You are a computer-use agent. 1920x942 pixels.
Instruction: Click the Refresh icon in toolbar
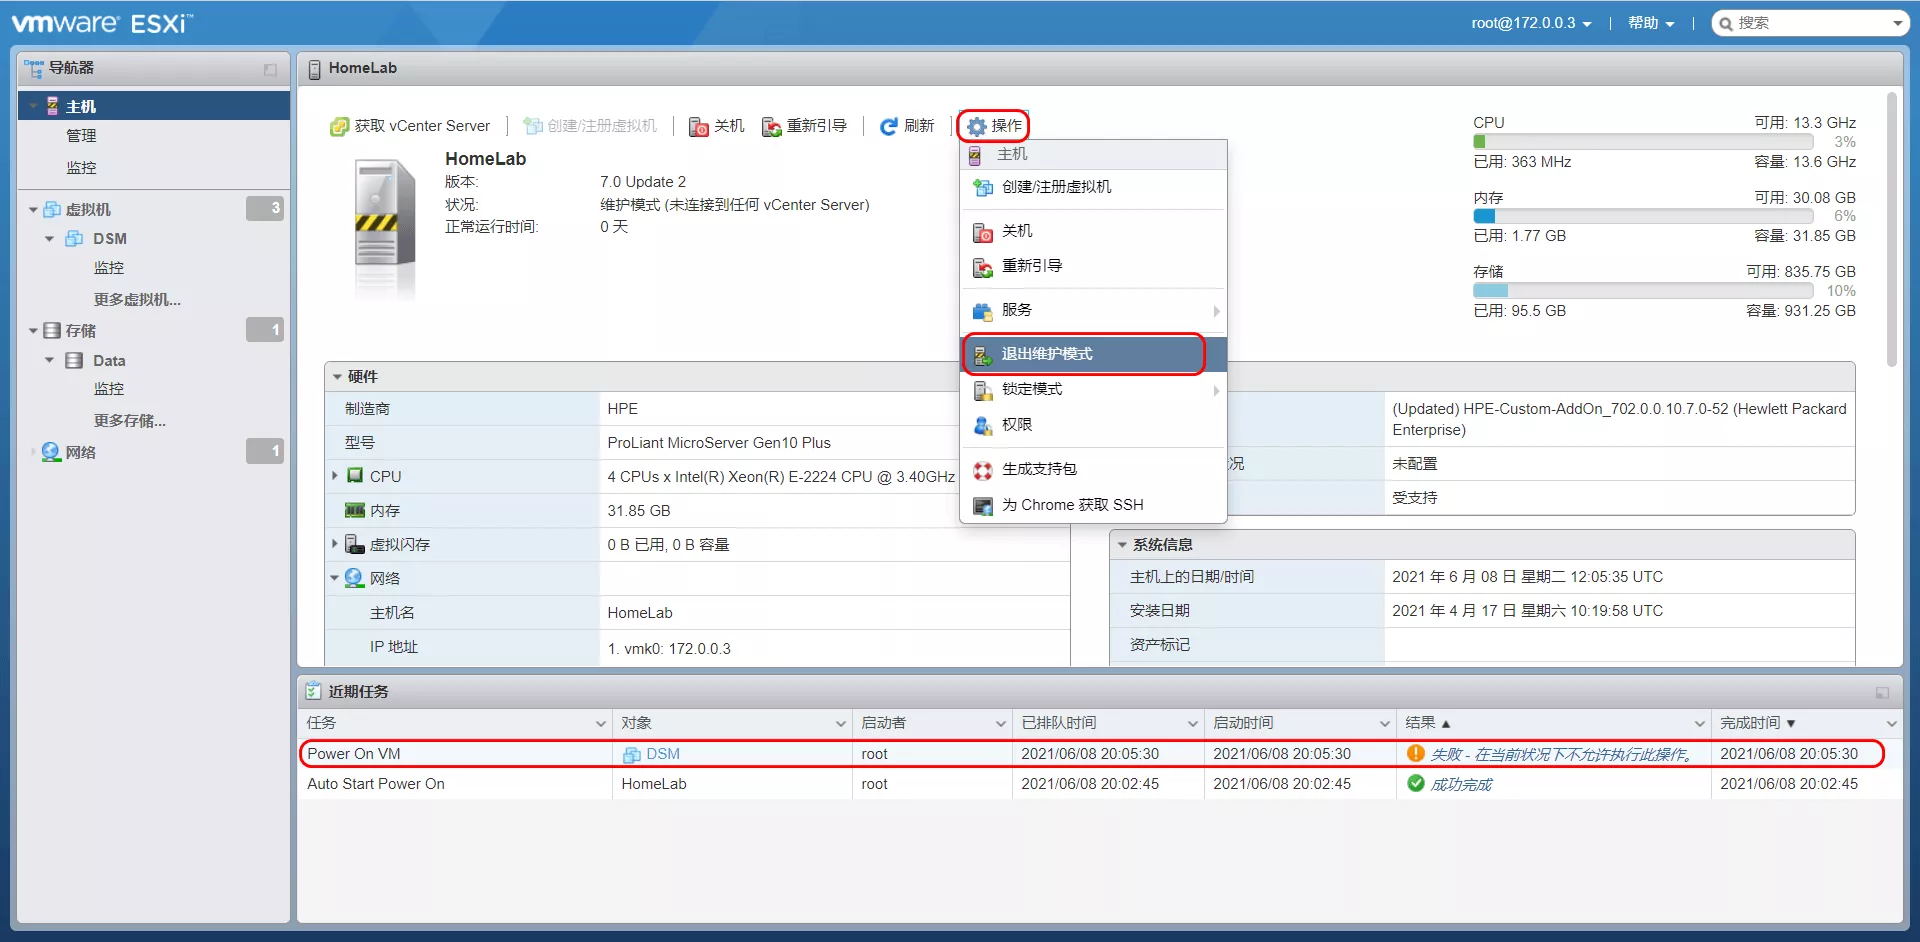888,127
